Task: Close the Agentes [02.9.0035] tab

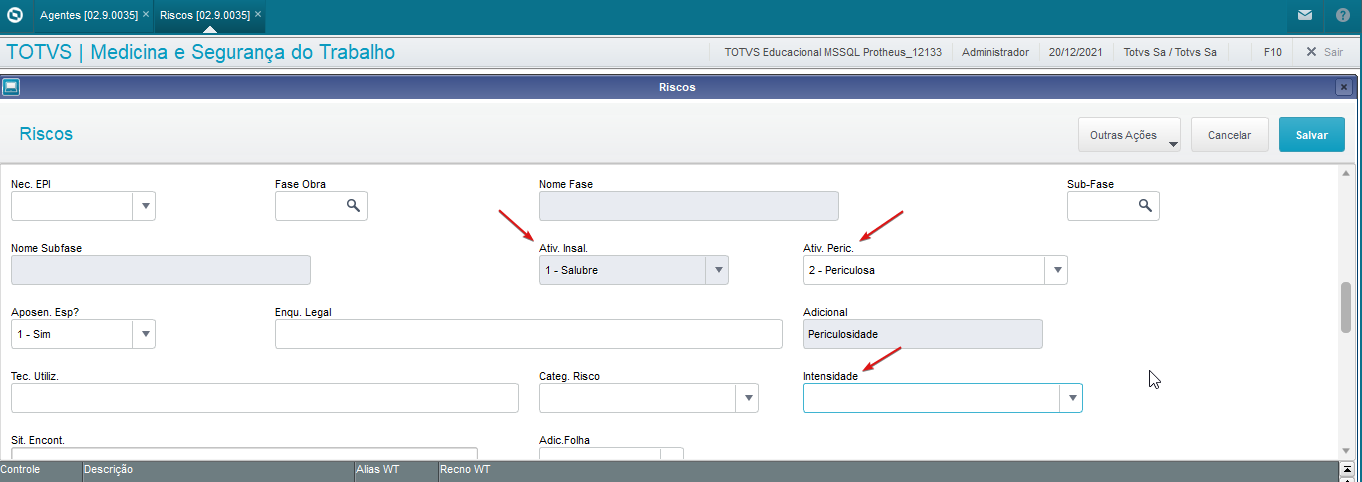Action: (146, 15)
